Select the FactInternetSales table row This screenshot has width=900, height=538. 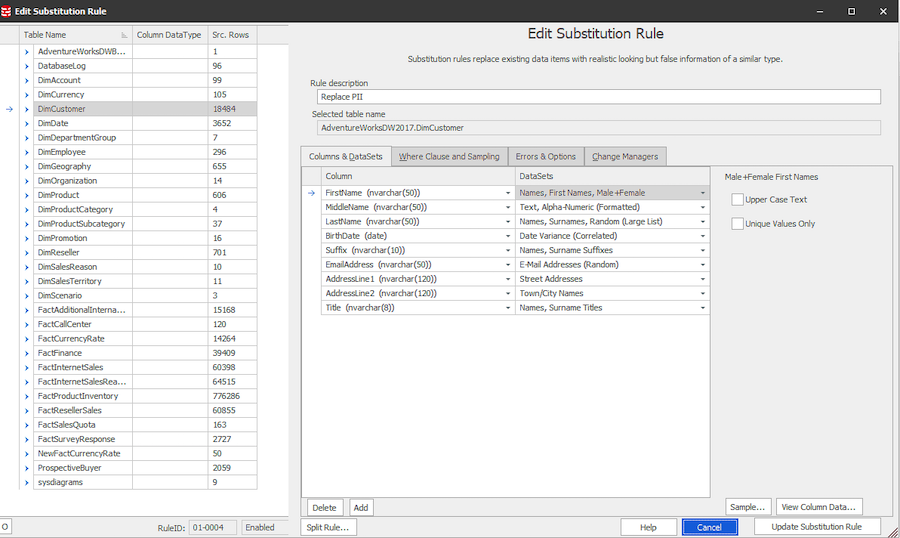click(x=145, y=367)
